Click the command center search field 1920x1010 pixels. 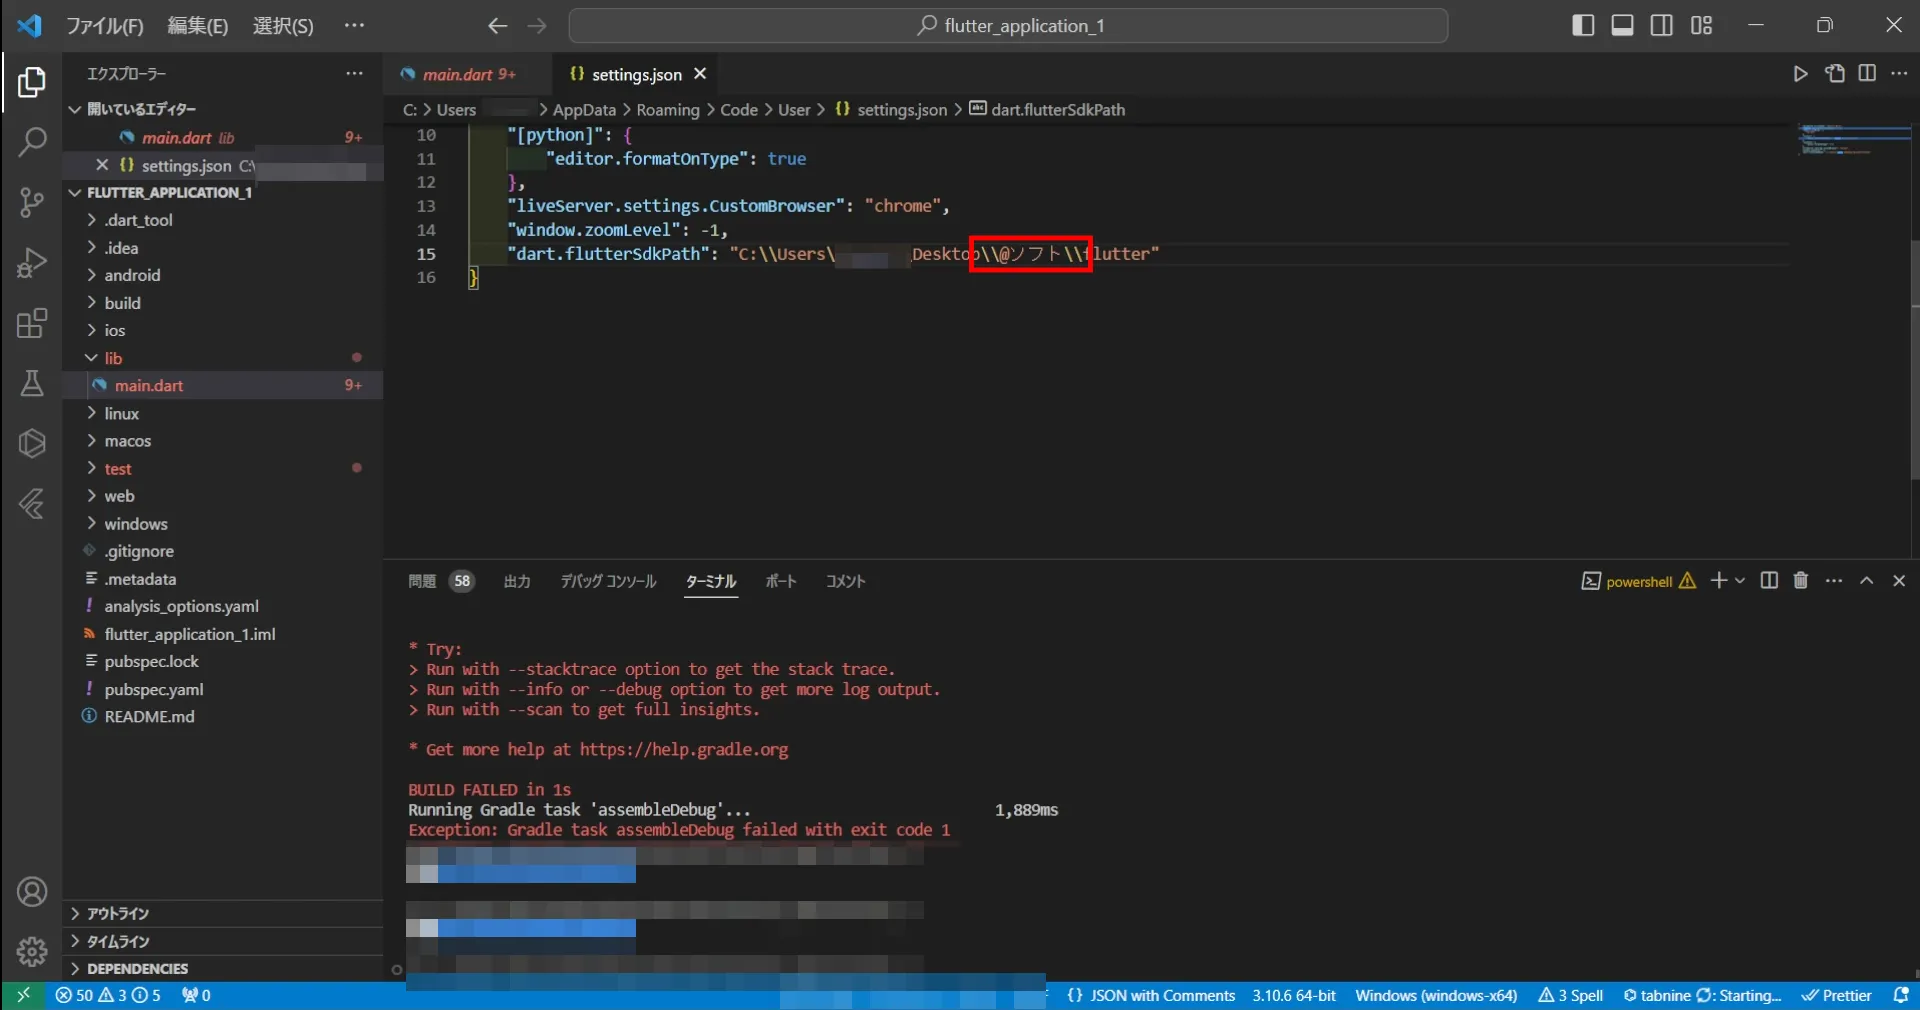(x=1008, y=26)
